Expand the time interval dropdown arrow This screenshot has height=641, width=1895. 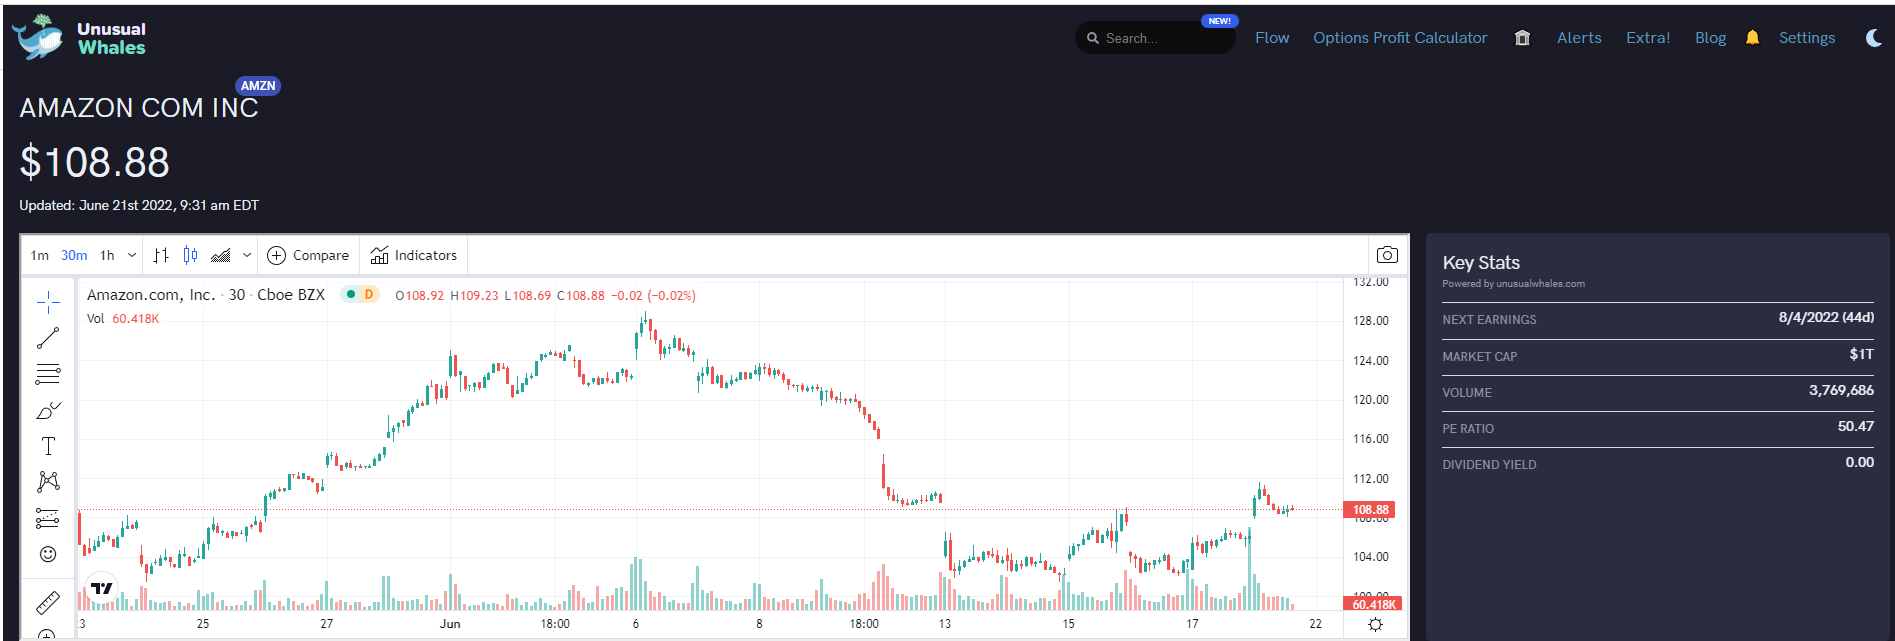coord(131,255)
